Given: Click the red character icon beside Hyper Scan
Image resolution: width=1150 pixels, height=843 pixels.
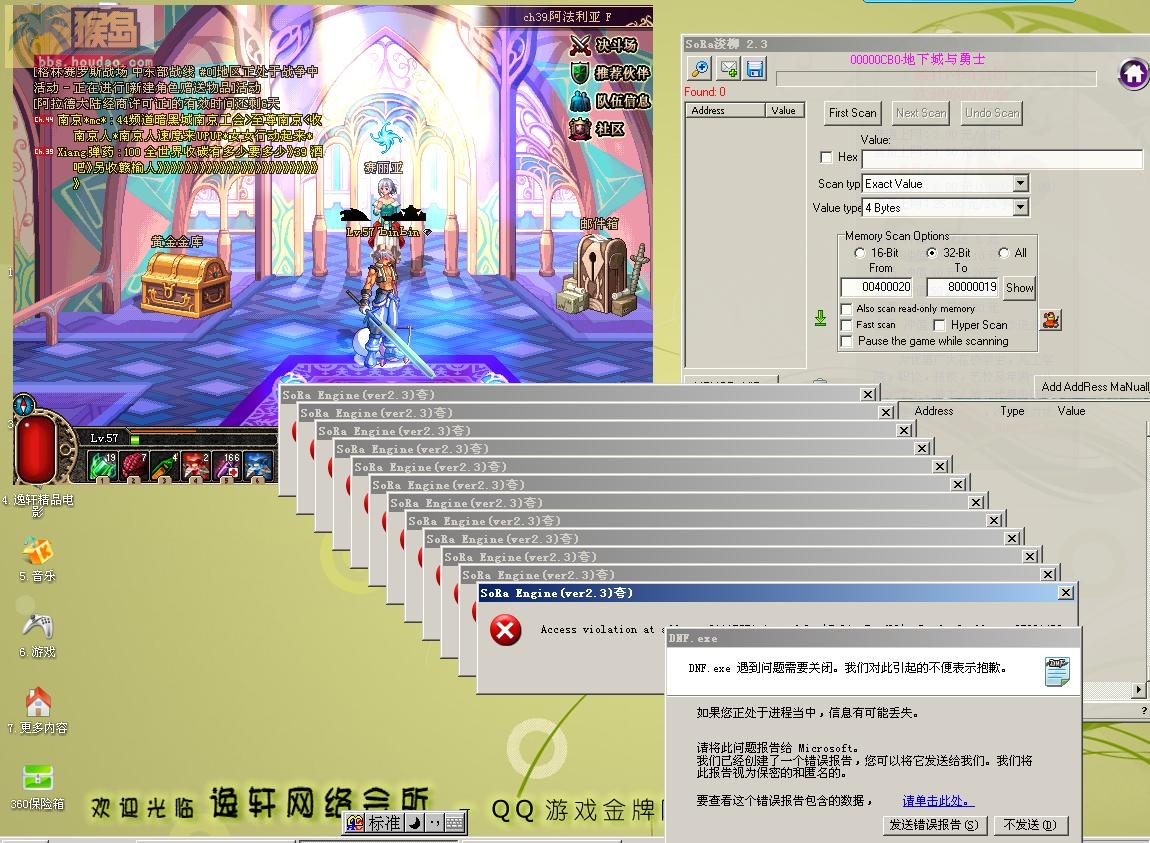Looking at the screenshot, I should pos(1051,320).
